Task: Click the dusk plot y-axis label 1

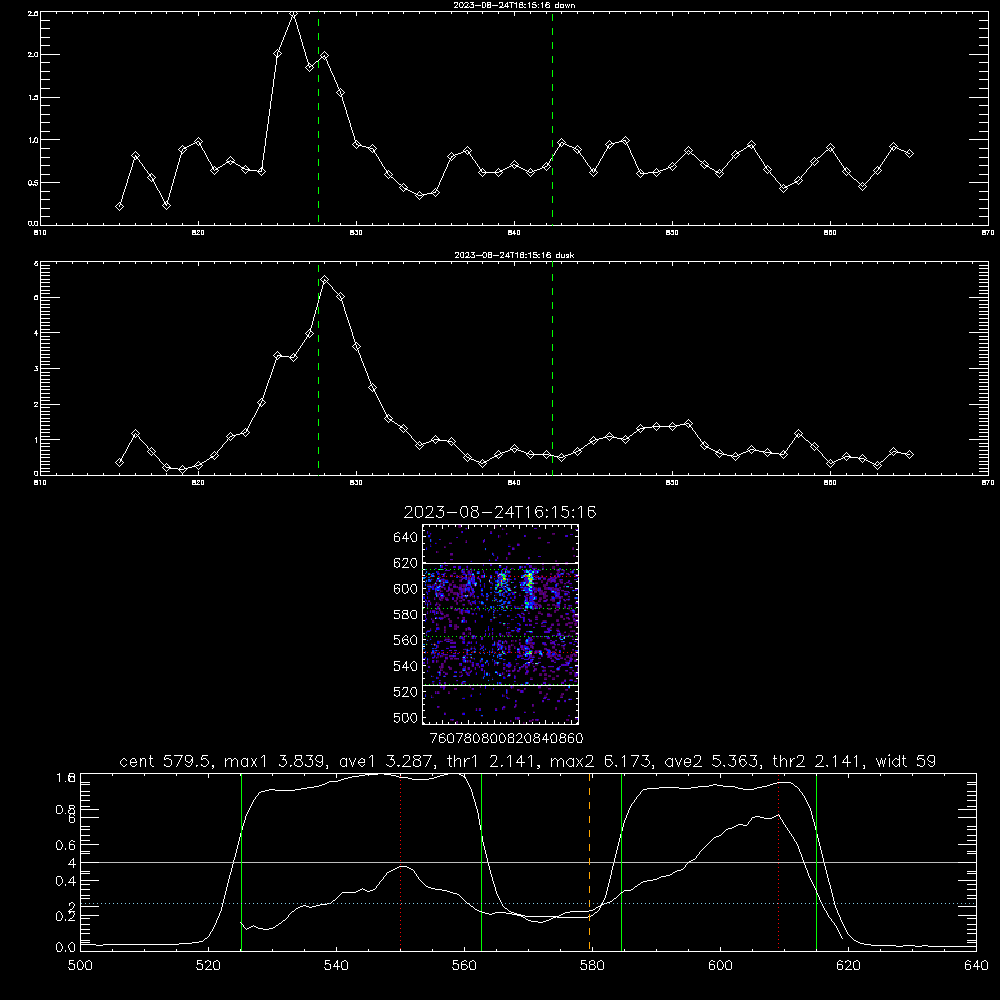Action: [x=36, y=439]
